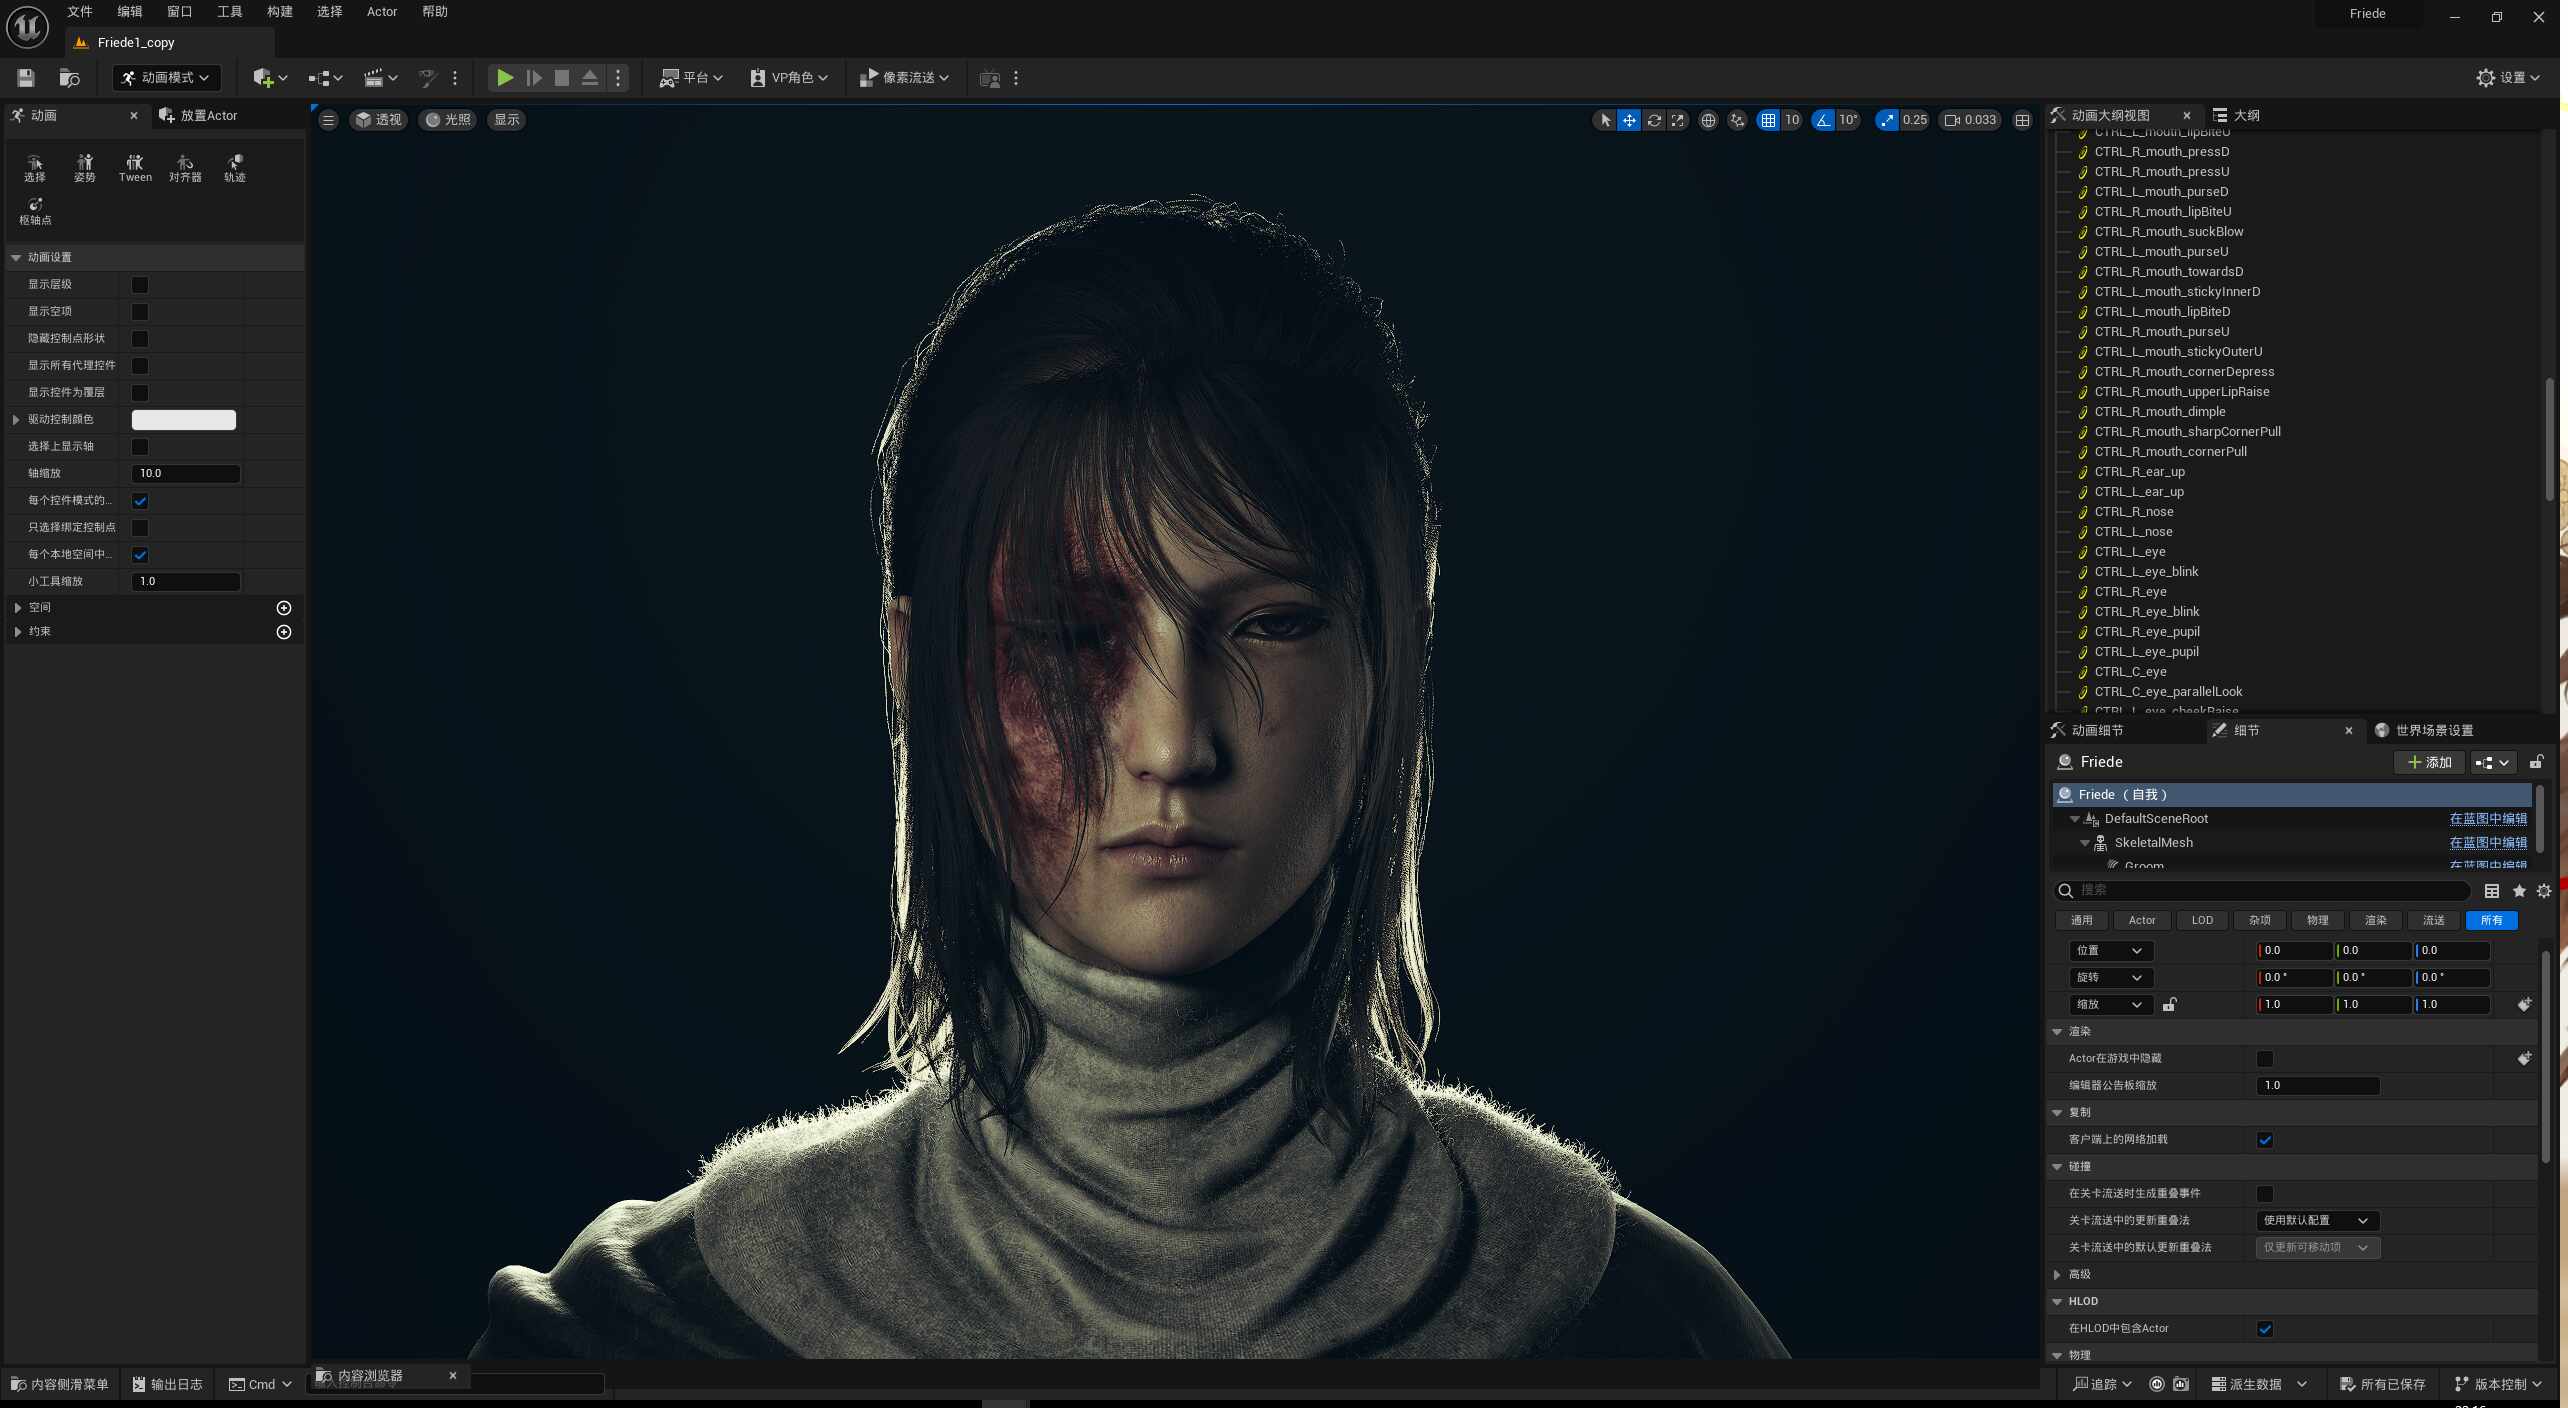Select the 姿势 (poses) tool

pyautogui.click(x=85, y=166)
